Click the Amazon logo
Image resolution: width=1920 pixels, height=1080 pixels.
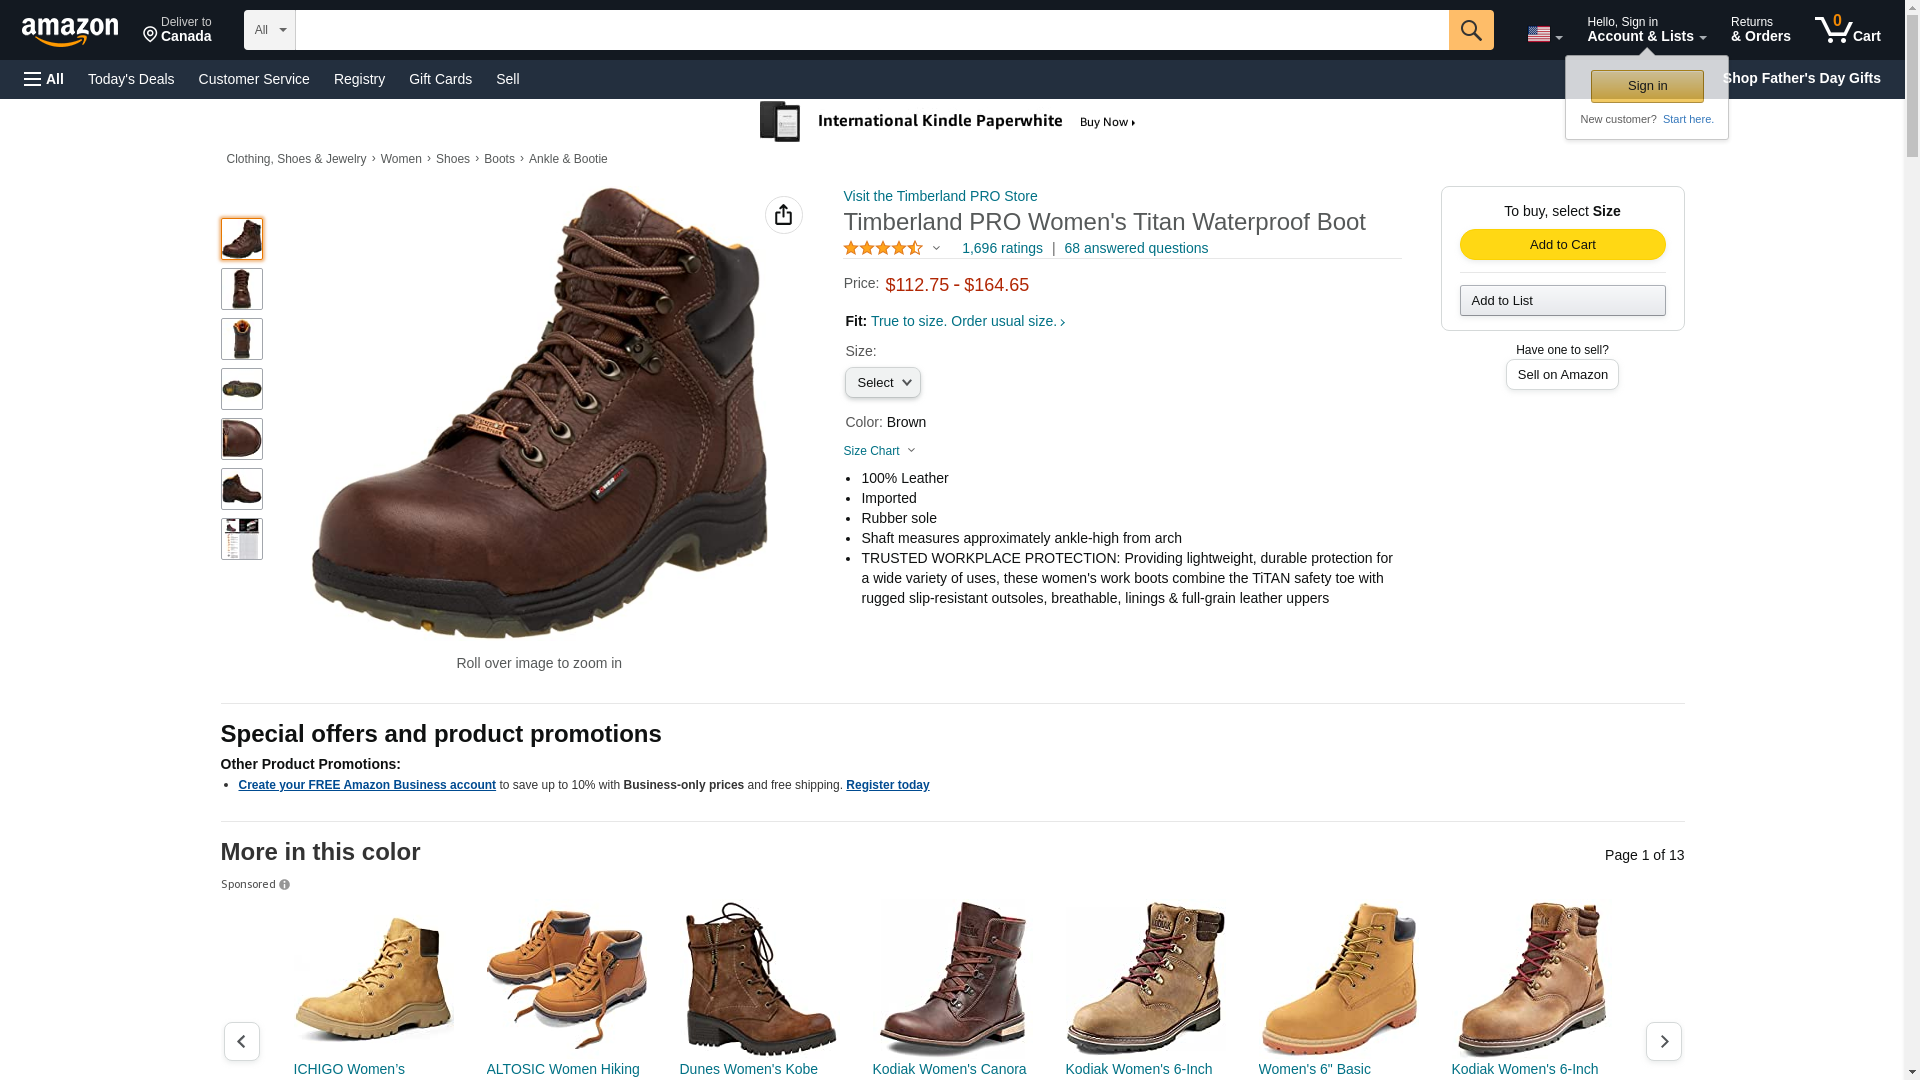click(x=70, y=31)
